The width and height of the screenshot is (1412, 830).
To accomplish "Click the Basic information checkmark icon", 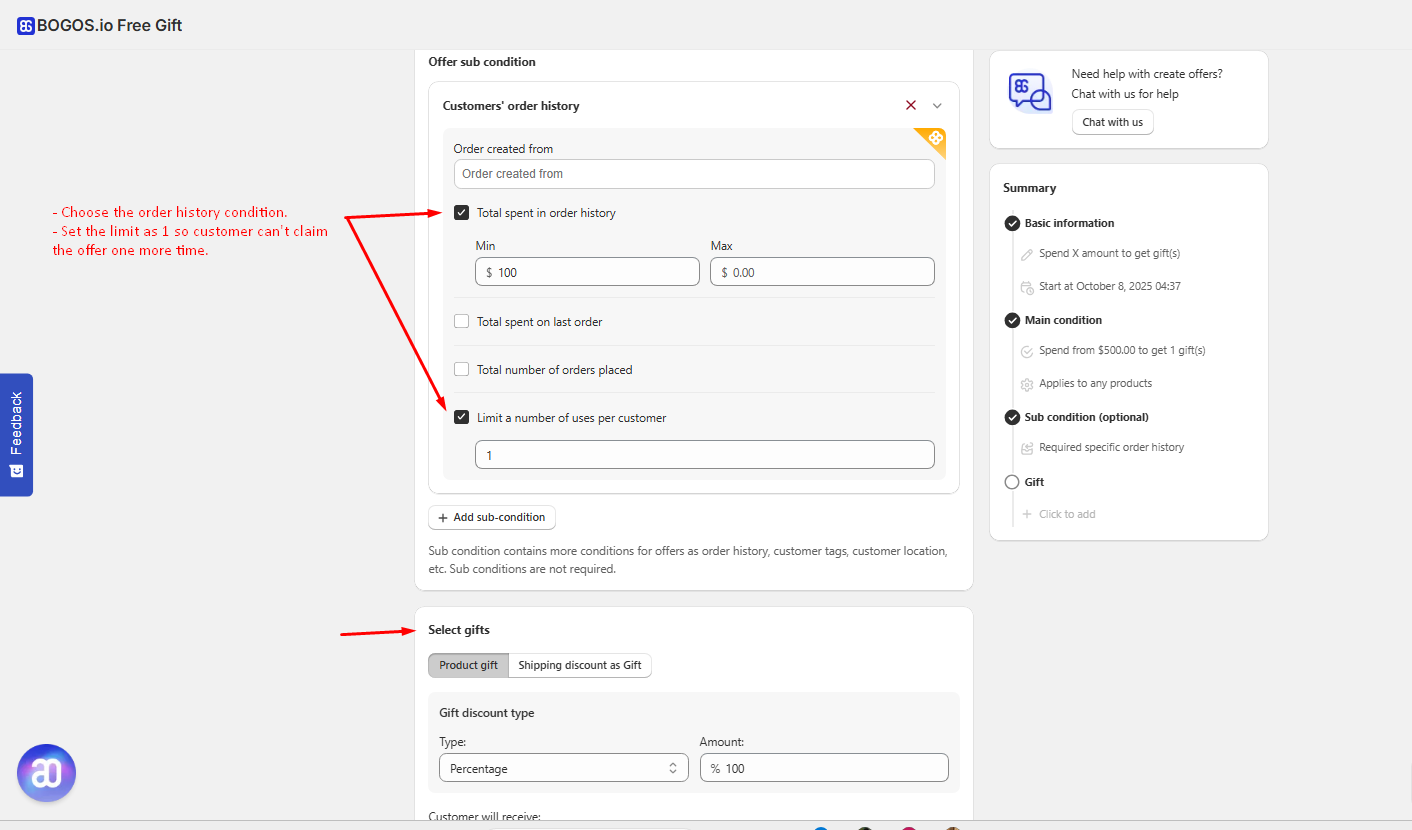I will [1012, 223].
